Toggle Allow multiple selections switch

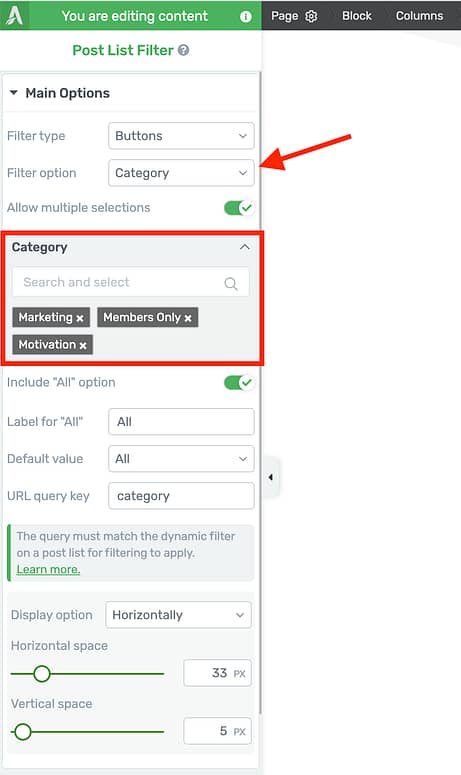click(239, 208)
